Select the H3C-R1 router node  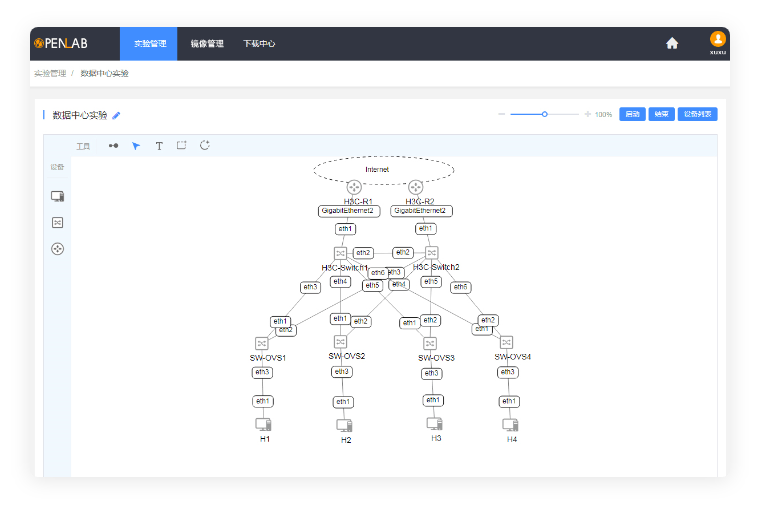click(x=354, y=187)
